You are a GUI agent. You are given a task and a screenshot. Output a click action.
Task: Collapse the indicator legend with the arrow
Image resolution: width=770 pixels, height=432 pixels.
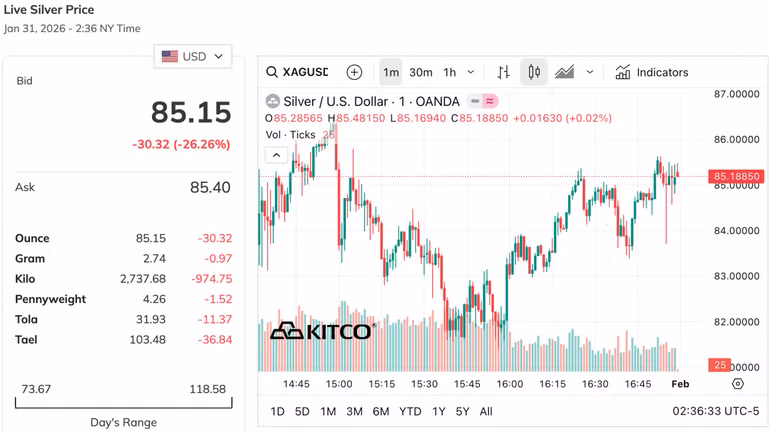[276, 154]
